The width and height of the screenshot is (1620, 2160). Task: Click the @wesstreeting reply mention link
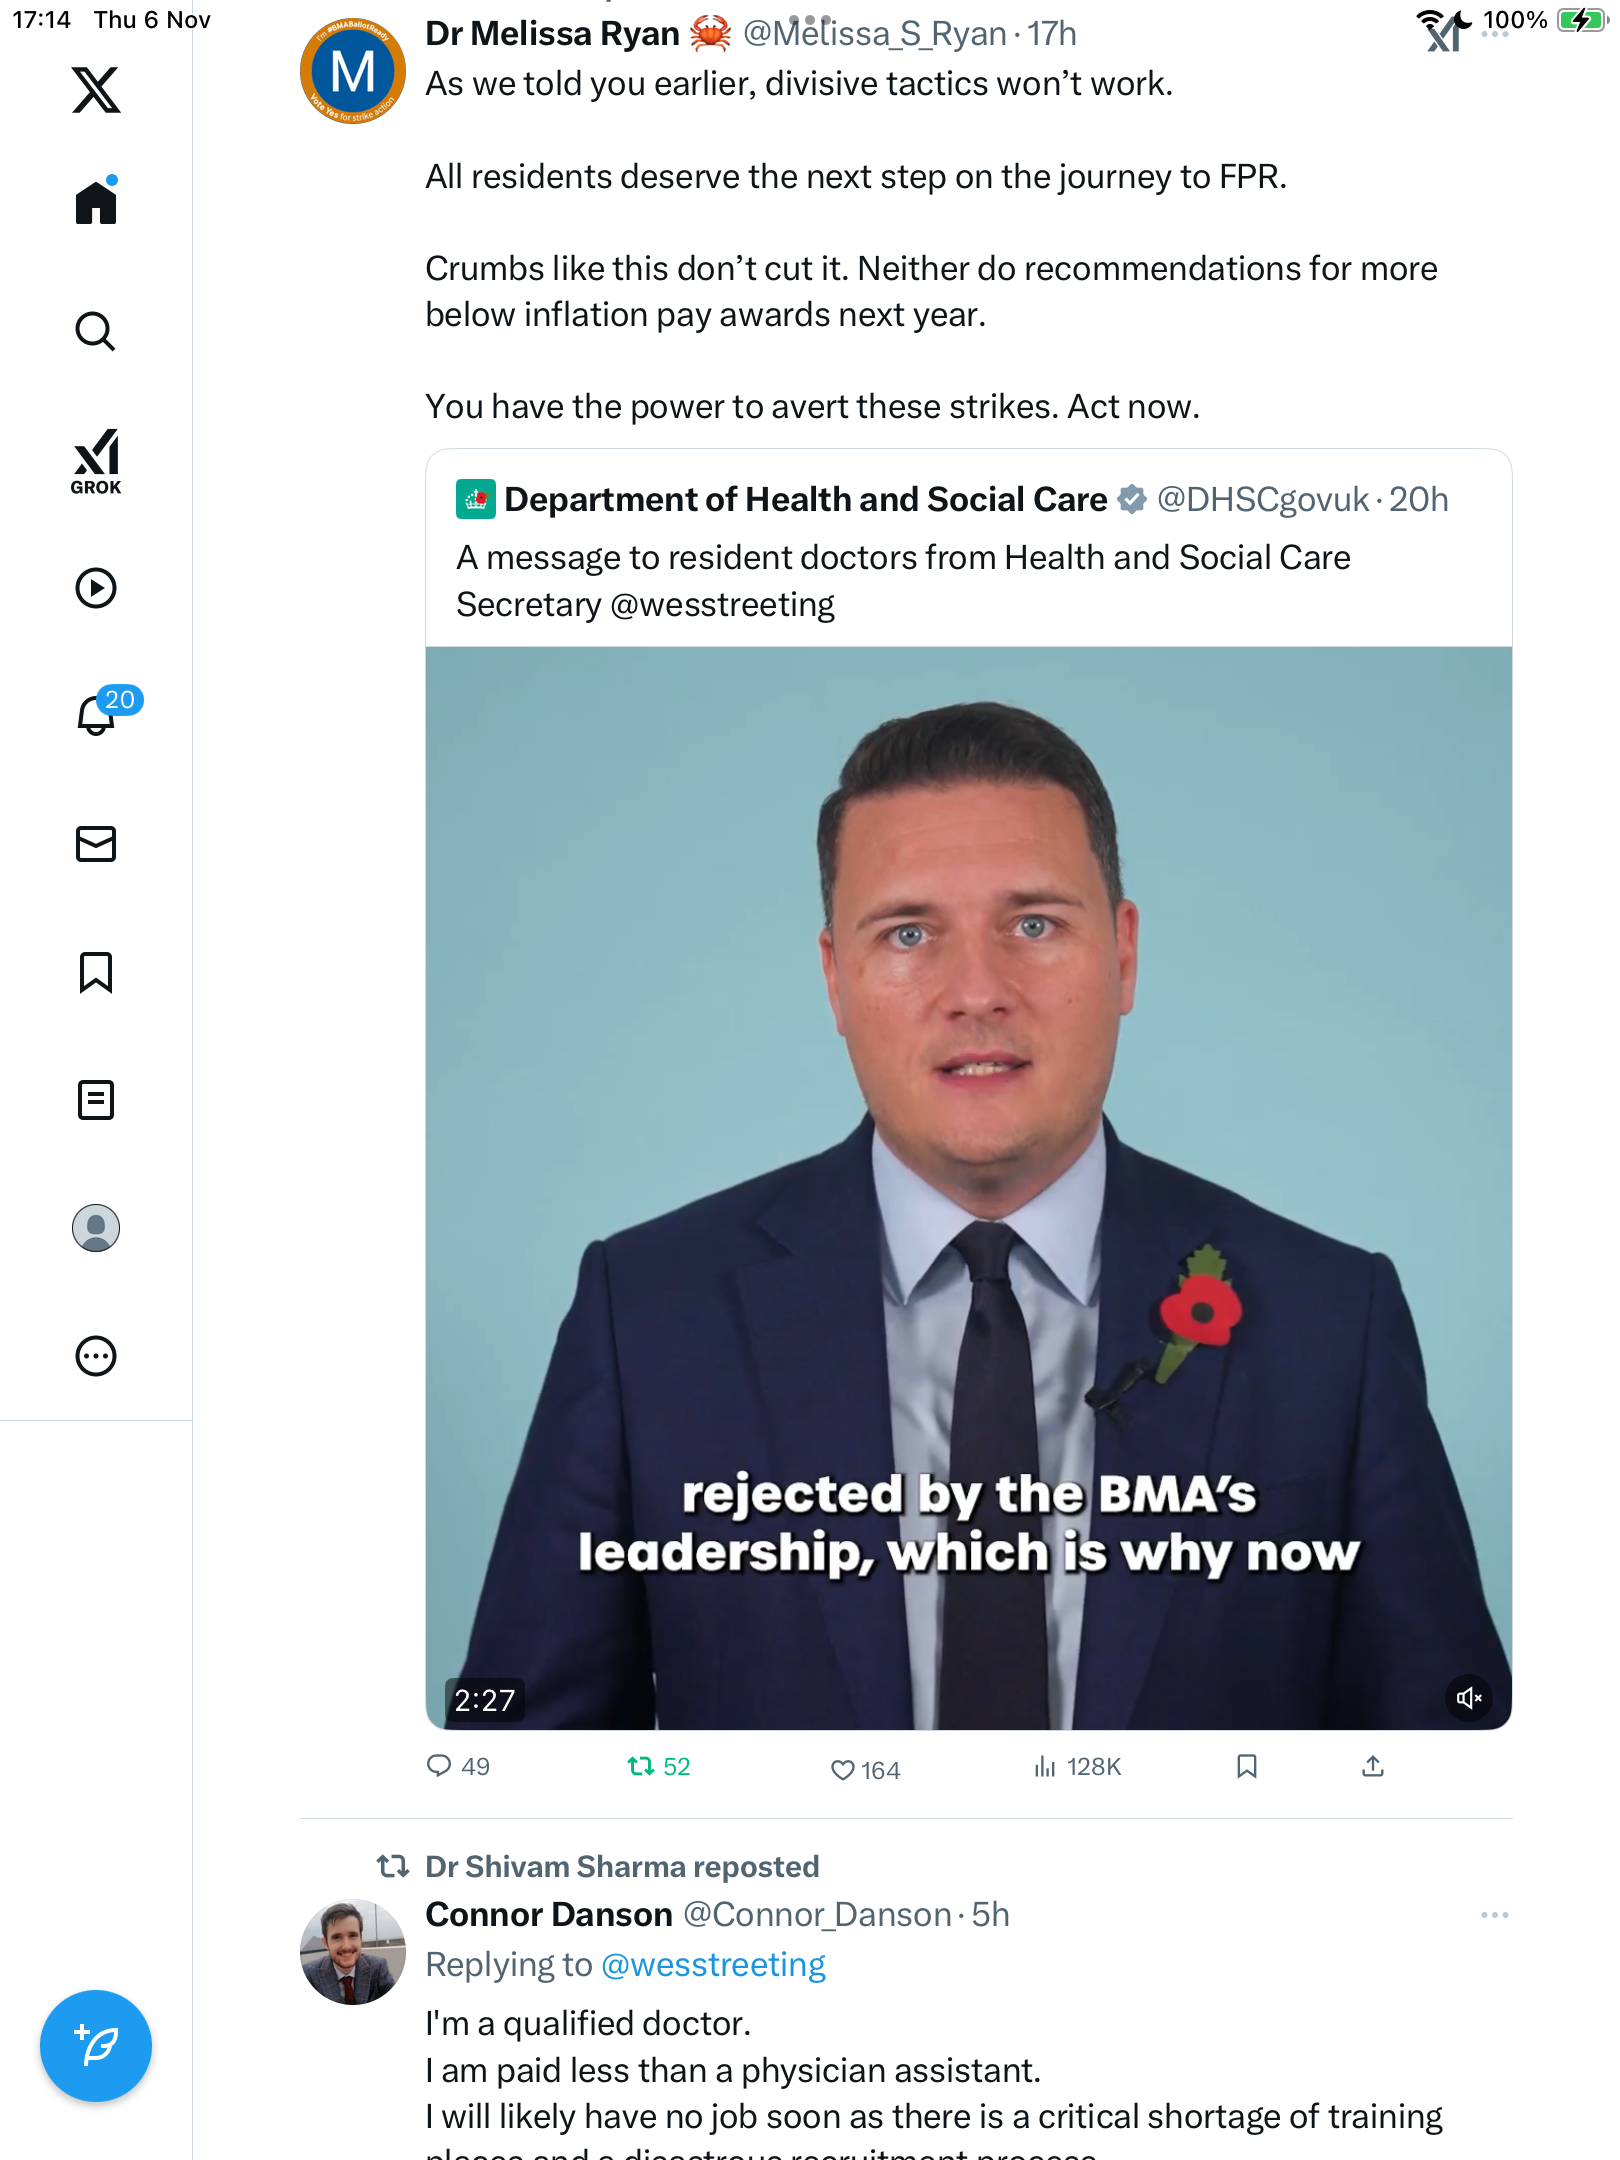[713, 1965]
